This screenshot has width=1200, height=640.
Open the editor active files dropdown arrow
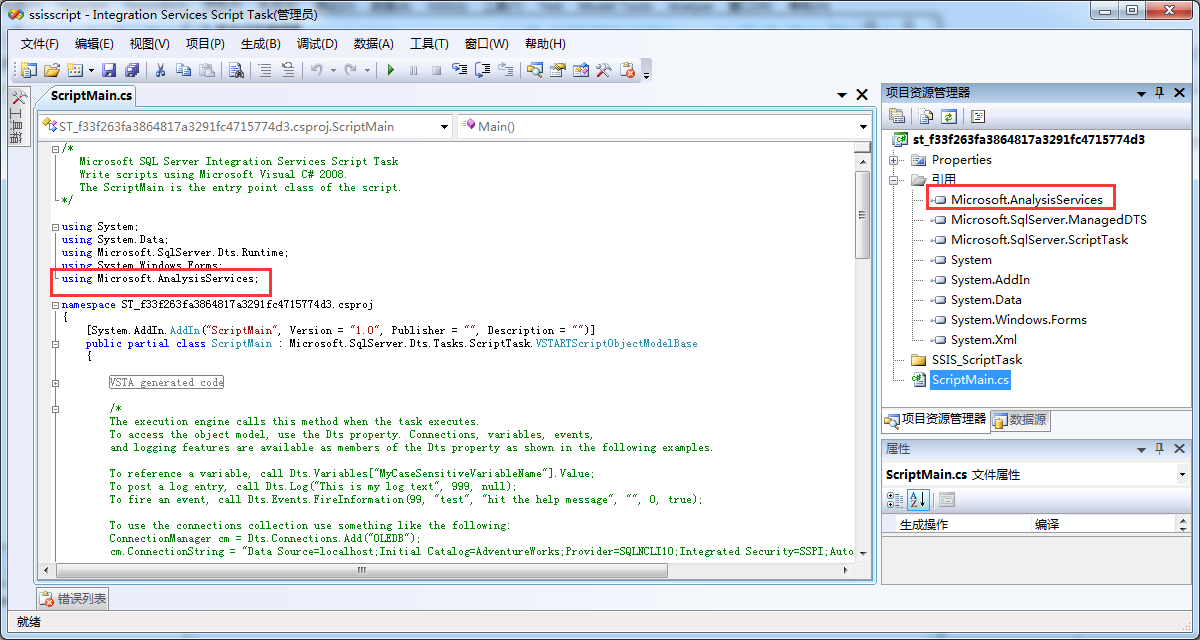[842, 95]
